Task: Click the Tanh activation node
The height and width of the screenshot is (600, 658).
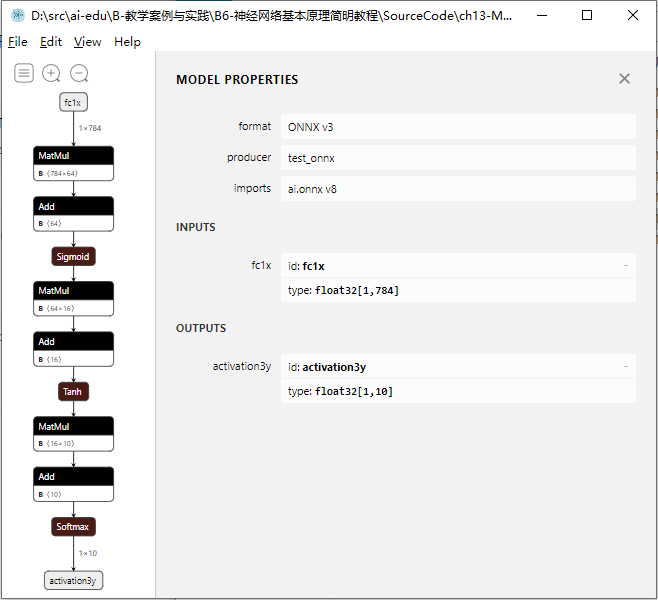Action: (73, 392)
